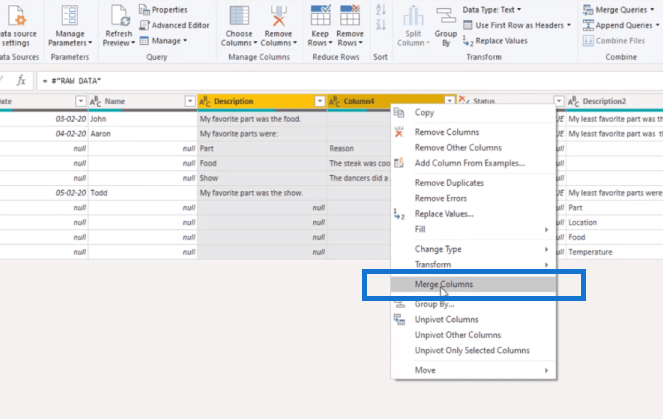Image resolution: width=663 pixels, height=419 pixels.
Task: Click Column4 ABC type icon
Action: click(x=334, y=101)
